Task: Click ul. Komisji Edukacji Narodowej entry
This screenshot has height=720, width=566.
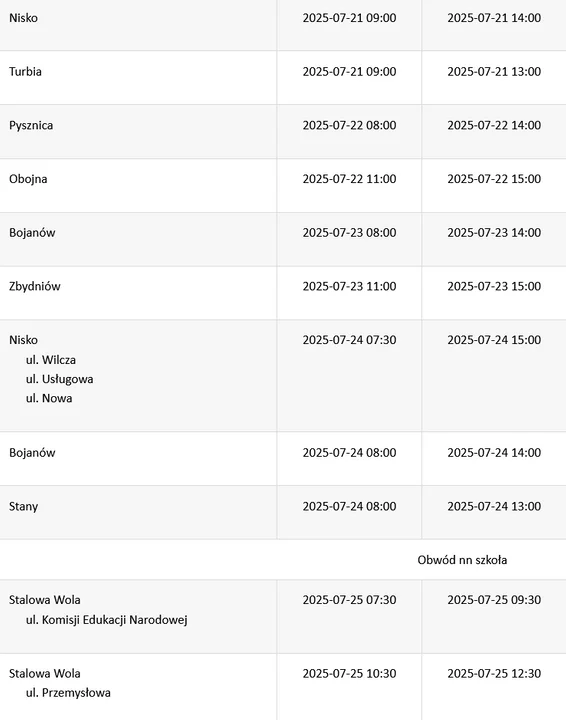Action: point(106,620)
